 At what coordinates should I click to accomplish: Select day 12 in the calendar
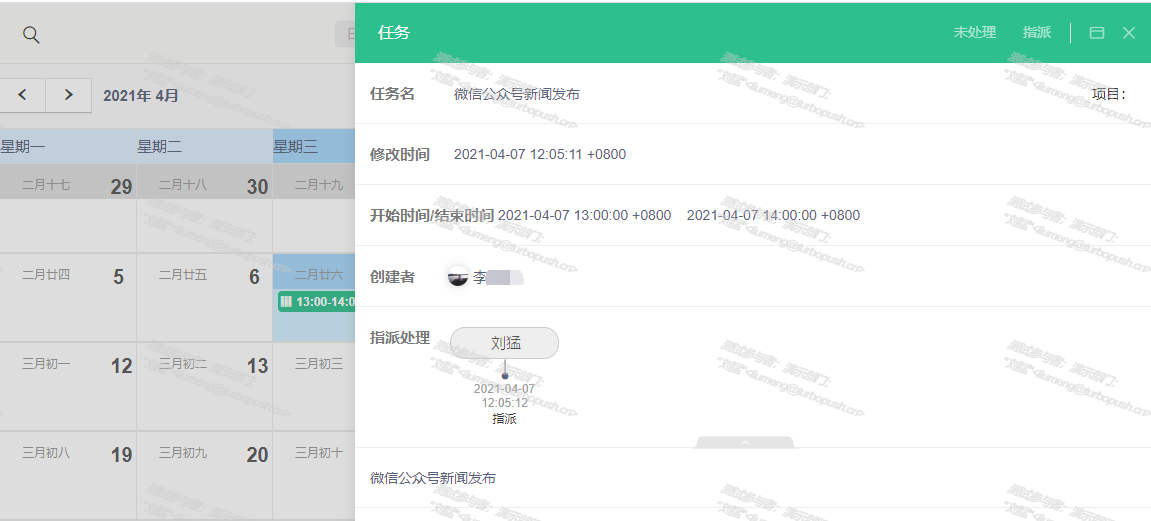[x=121, y=367]
